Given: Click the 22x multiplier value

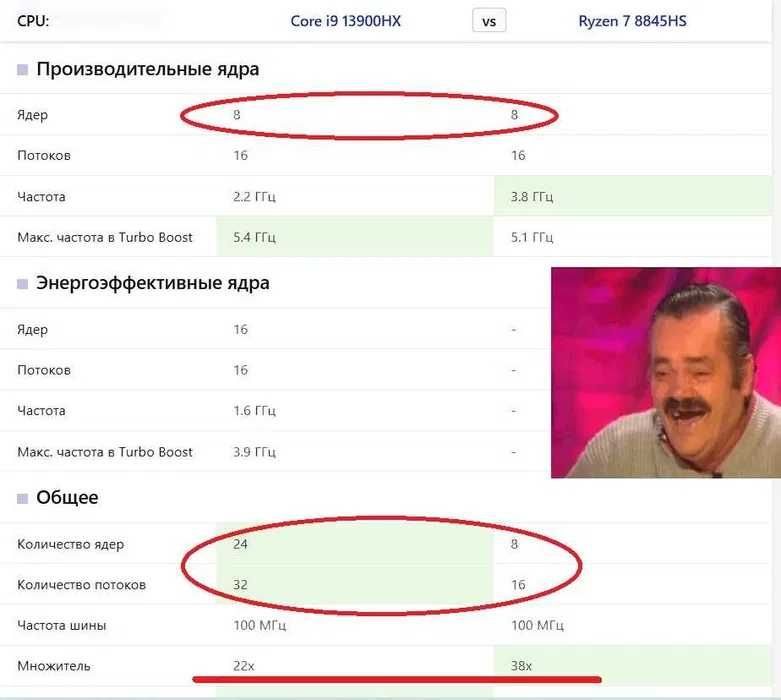Looking at the screenshot, I should 244,666.
